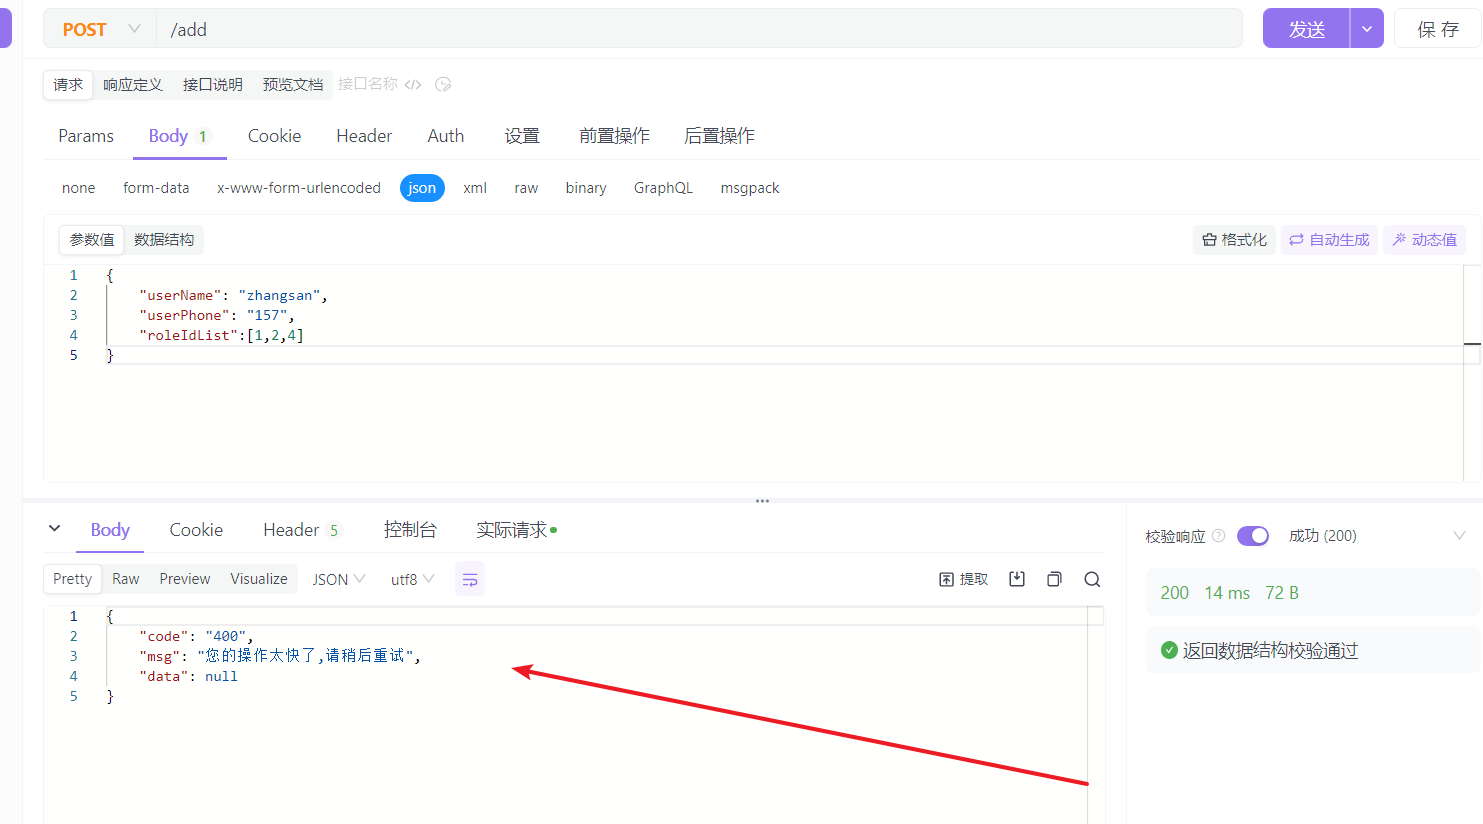Click the /add URL input field

[699, 30]
